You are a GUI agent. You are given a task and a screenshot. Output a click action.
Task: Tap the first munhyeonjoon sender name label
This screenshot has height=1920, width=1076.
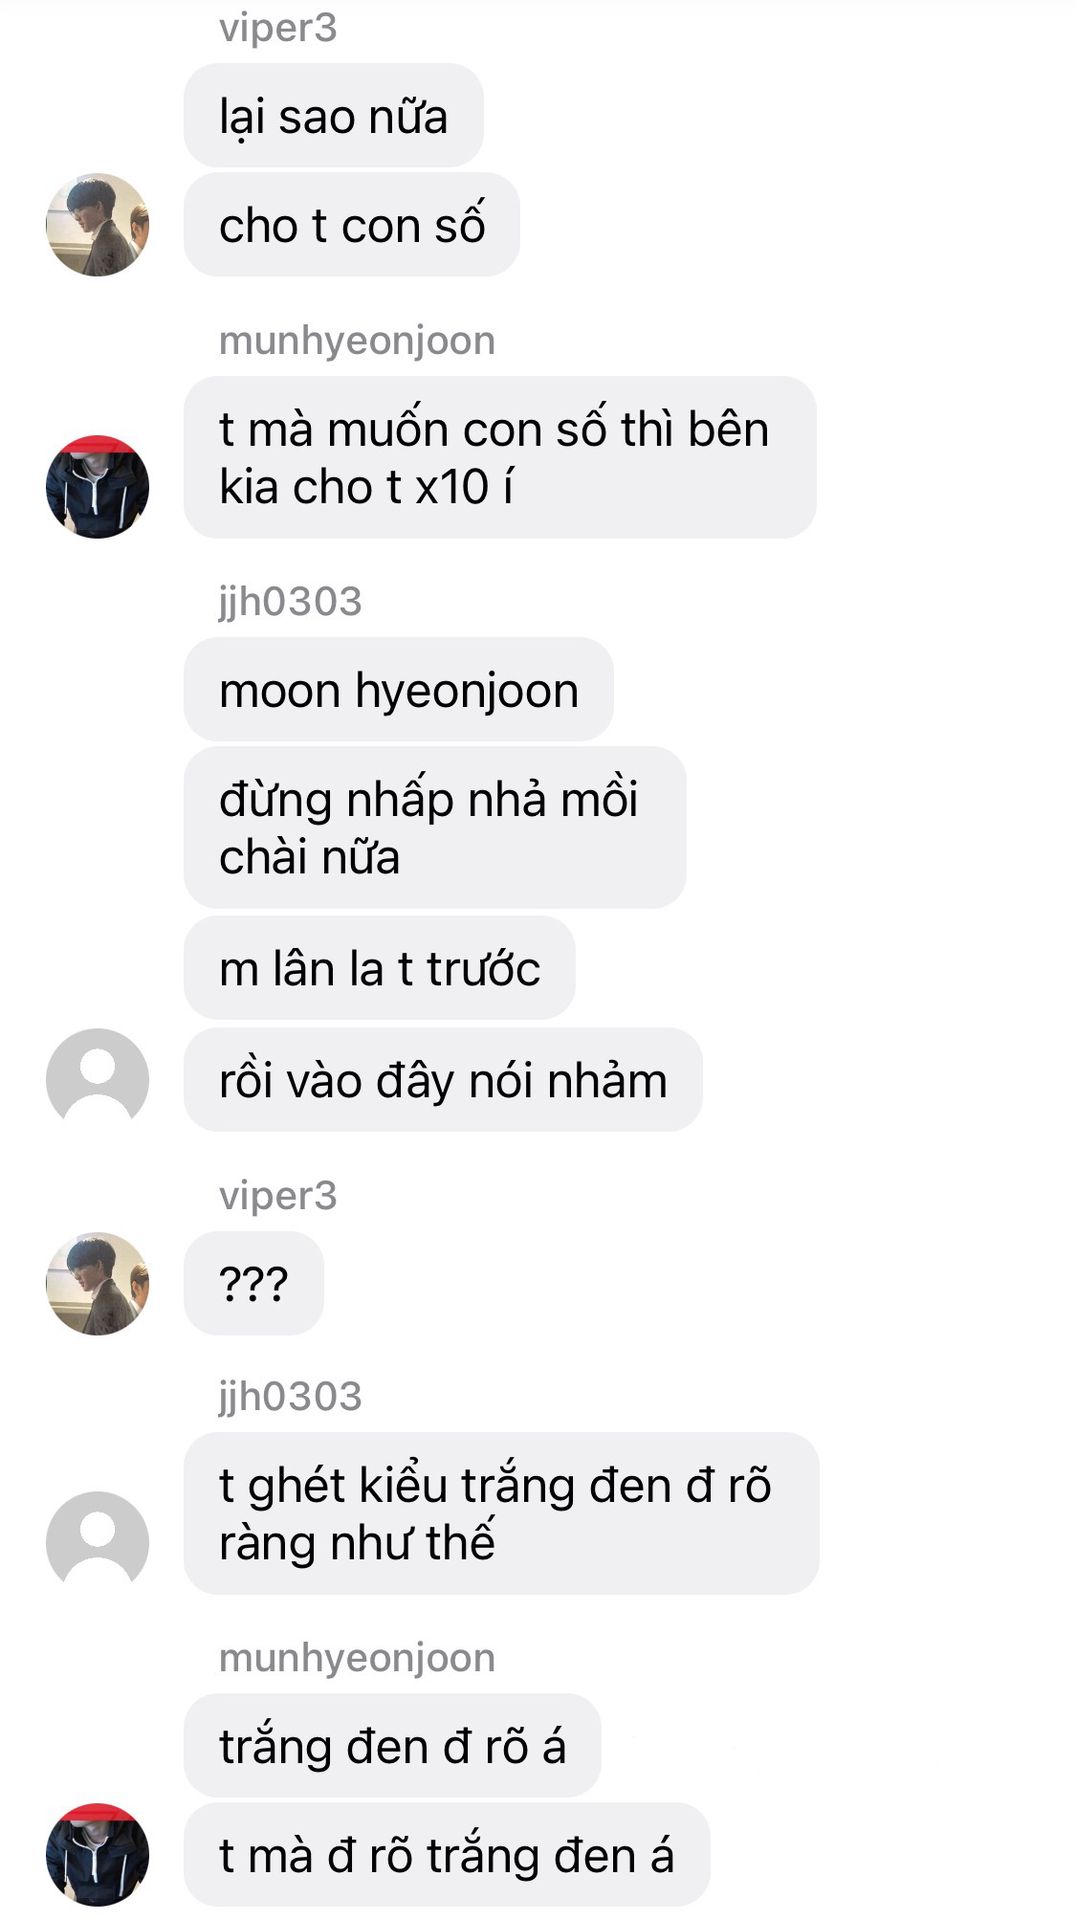click(357, 341)
